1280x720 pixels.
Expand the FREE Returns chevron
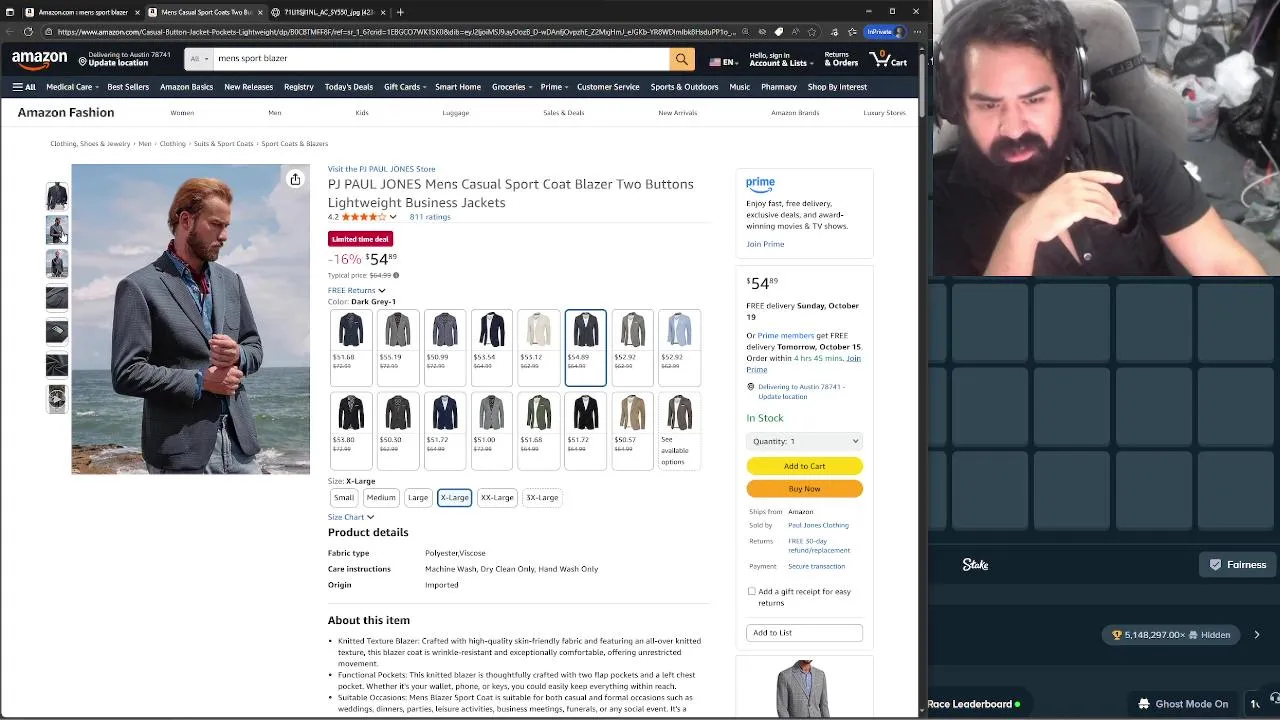coord(382,291)
